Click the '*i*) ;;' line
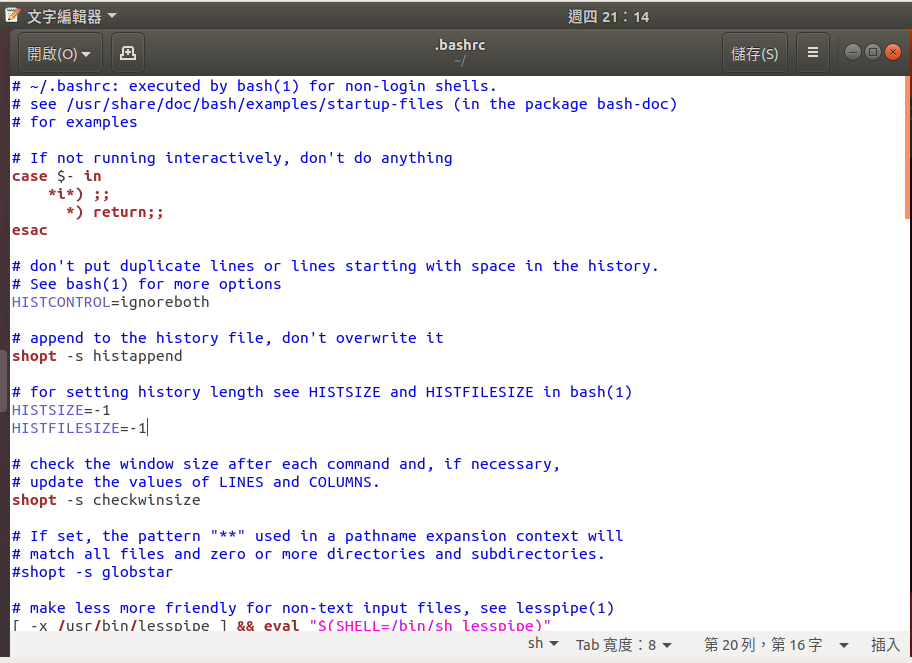This screenshot has width=912, height=663. [79, 194]
